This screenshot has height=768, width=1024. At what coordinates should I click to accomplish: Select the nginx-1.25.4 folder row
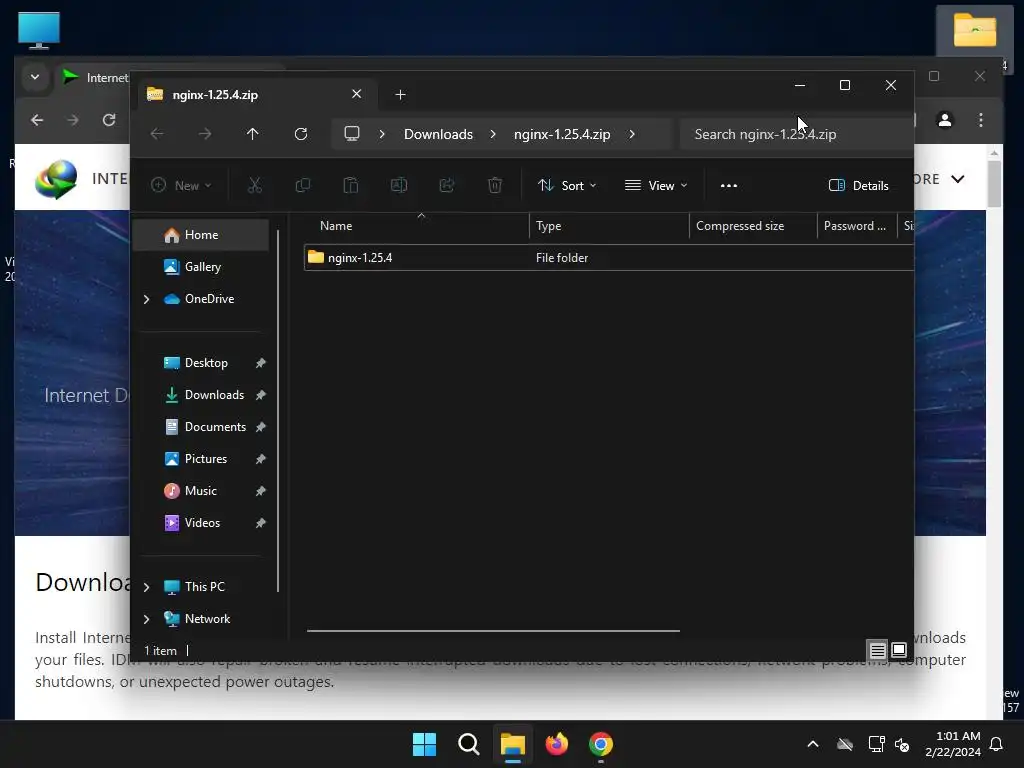[x=609, y=257]
